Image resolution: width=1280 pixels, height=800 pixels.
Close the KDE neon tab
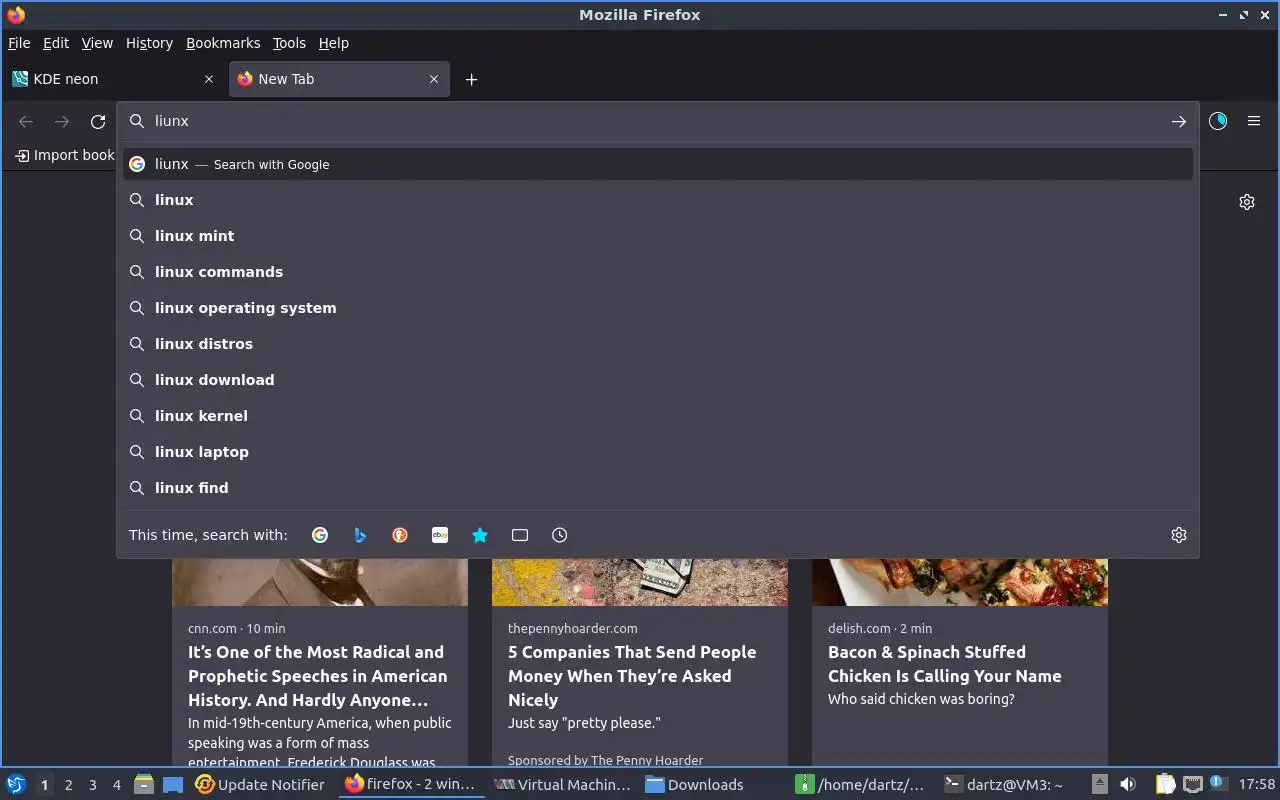pyautogui.click(x=209, y=79)
